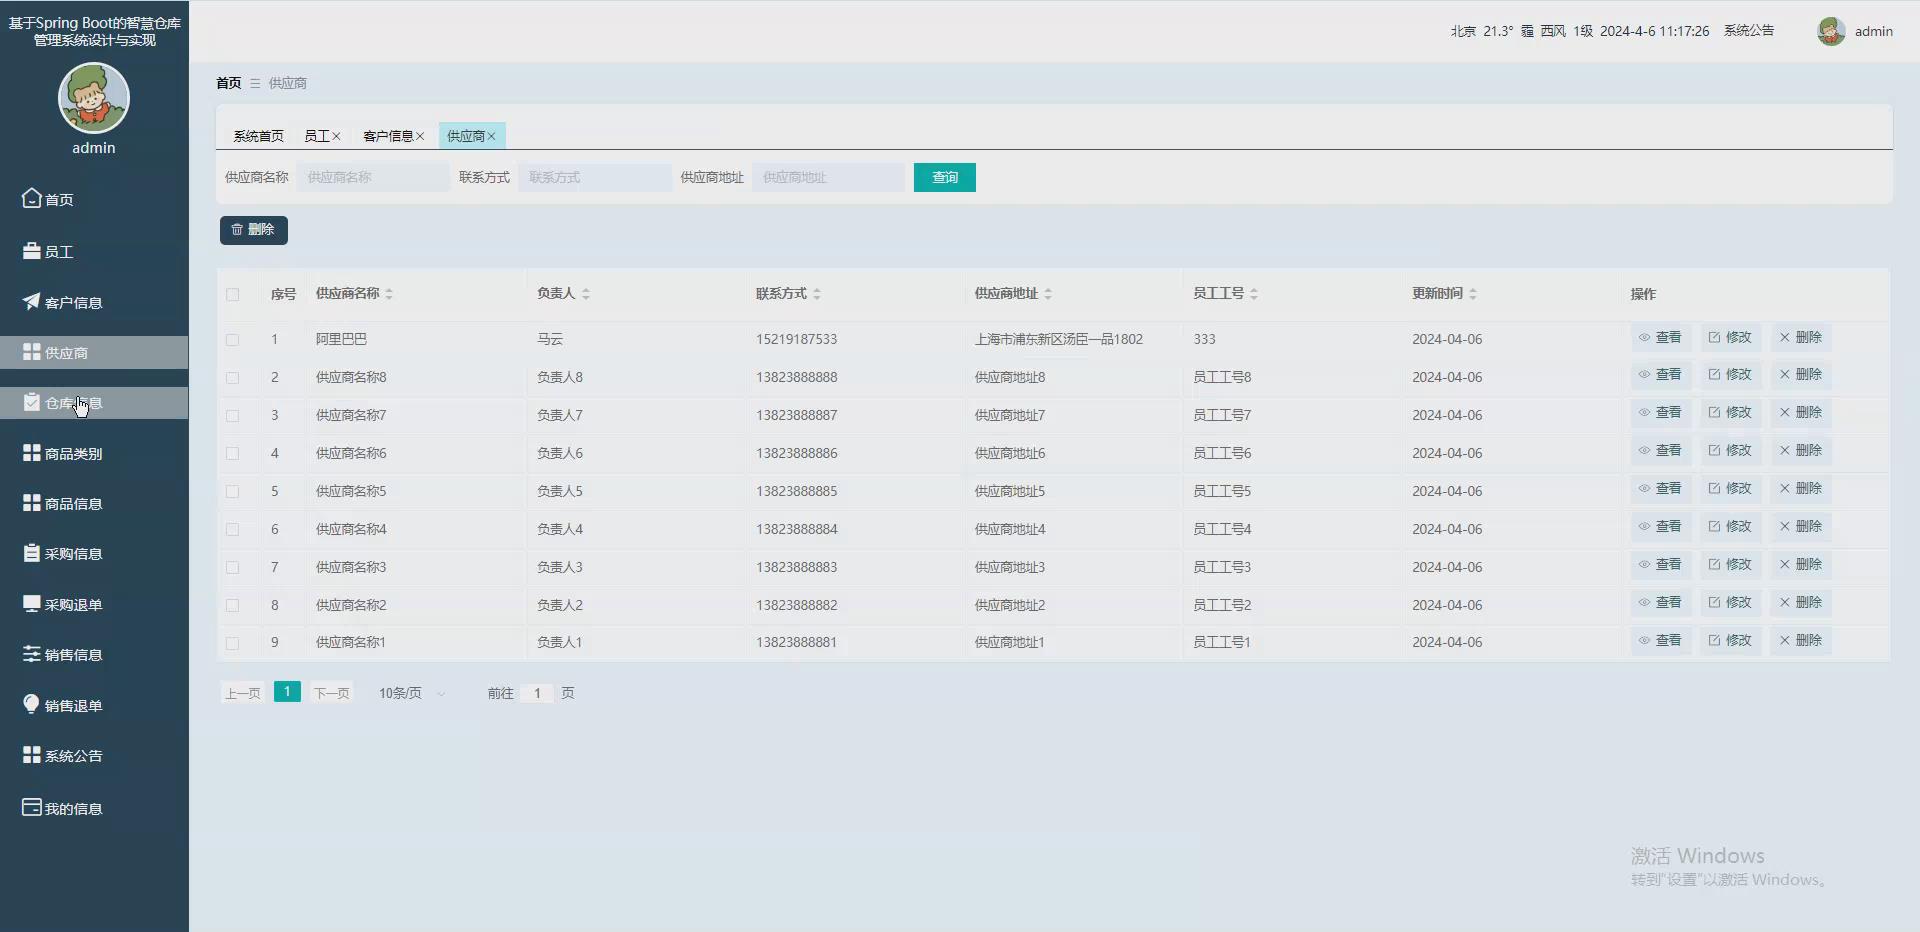Select the checkbox for 供应商名称5 row
The height and width of the screenshot is (932, 1920).
(x=232, y=491)
